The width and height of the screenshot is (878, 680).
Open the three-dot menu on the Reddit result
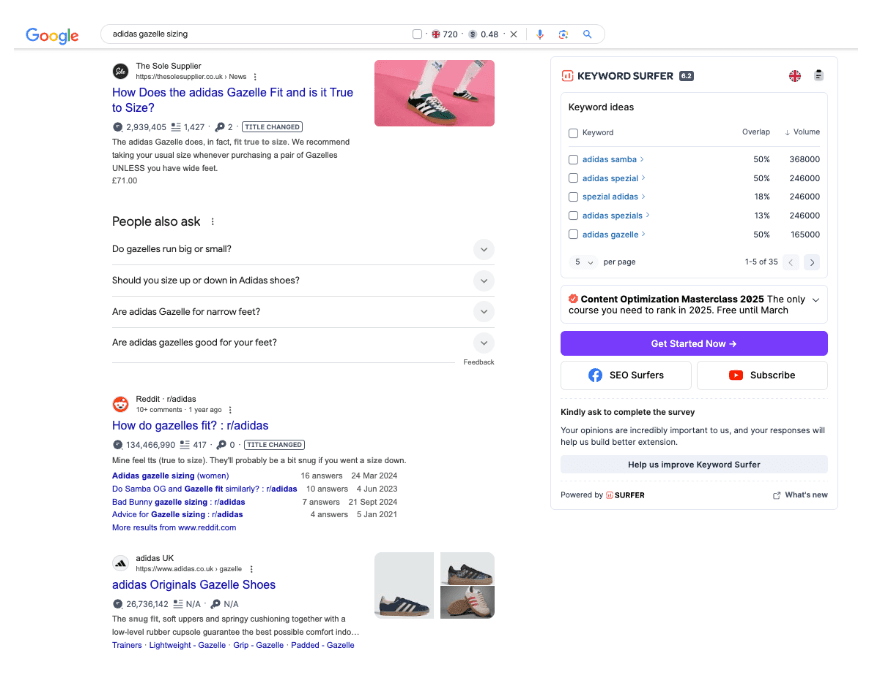click(x=230, y=409)
